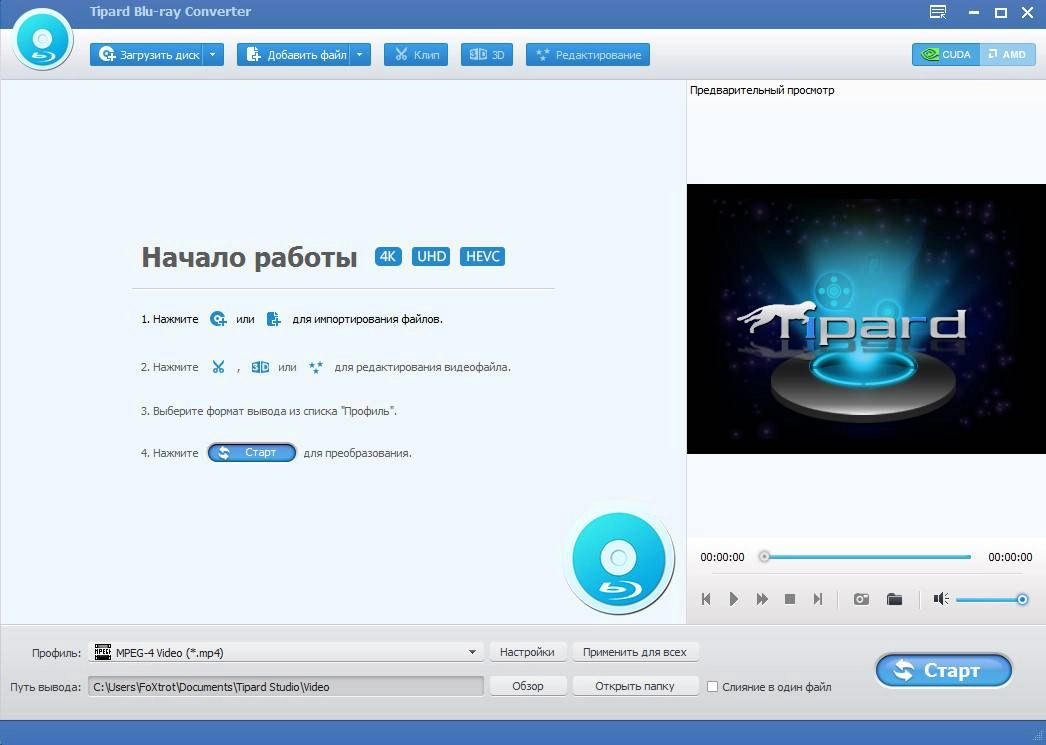The image size is (1046, 745).
Task: Click the Старт button in step 4
Action: click(x=251, y=453)
